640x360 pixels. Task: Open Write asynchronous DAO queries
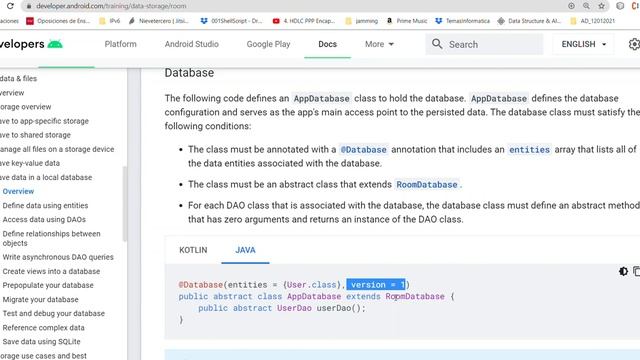click(58, 257)
